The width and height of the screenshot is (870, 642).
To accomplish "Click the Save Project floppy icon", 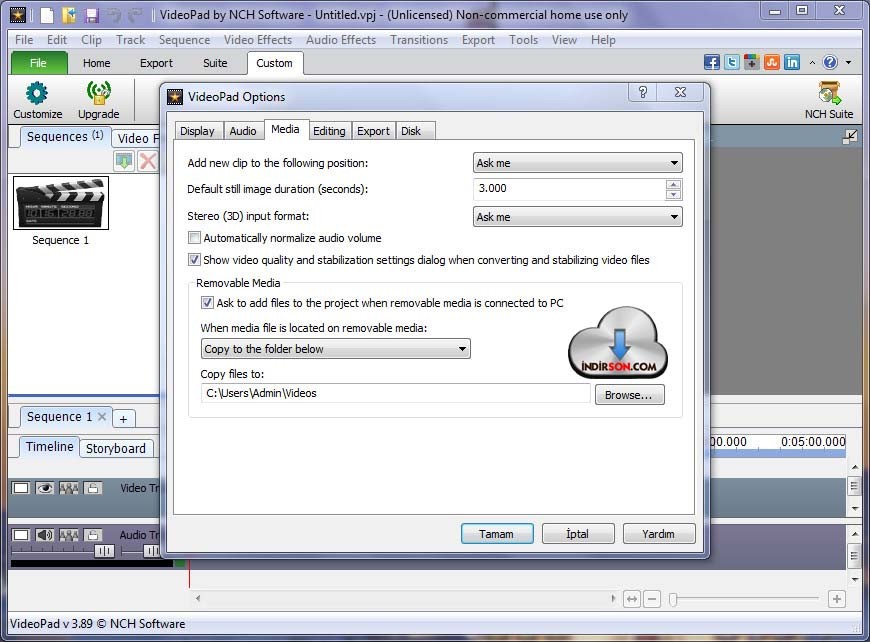I will [92, 15].
